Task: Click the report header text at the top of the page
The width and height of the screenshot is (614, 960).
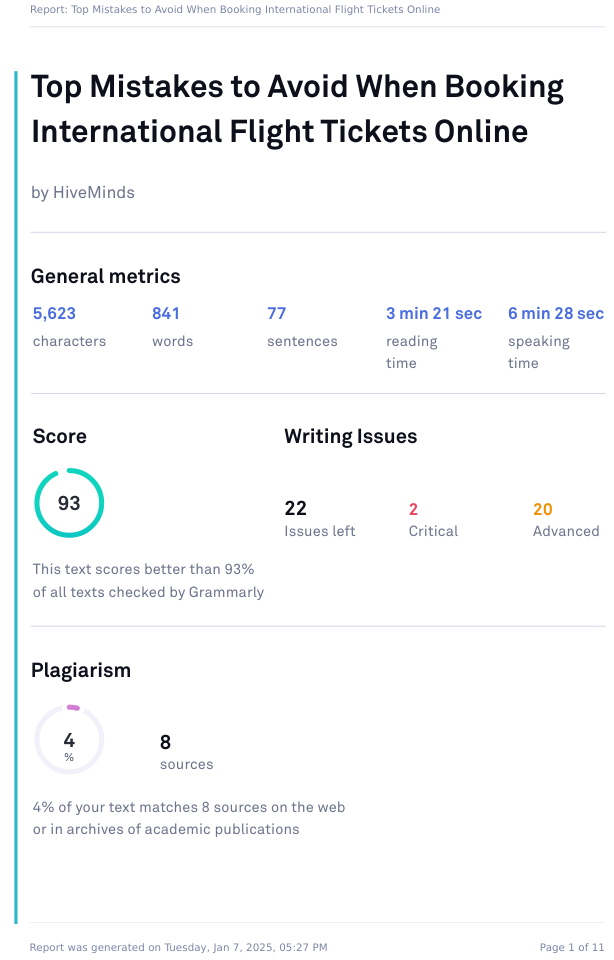Action: pos(235,10)
